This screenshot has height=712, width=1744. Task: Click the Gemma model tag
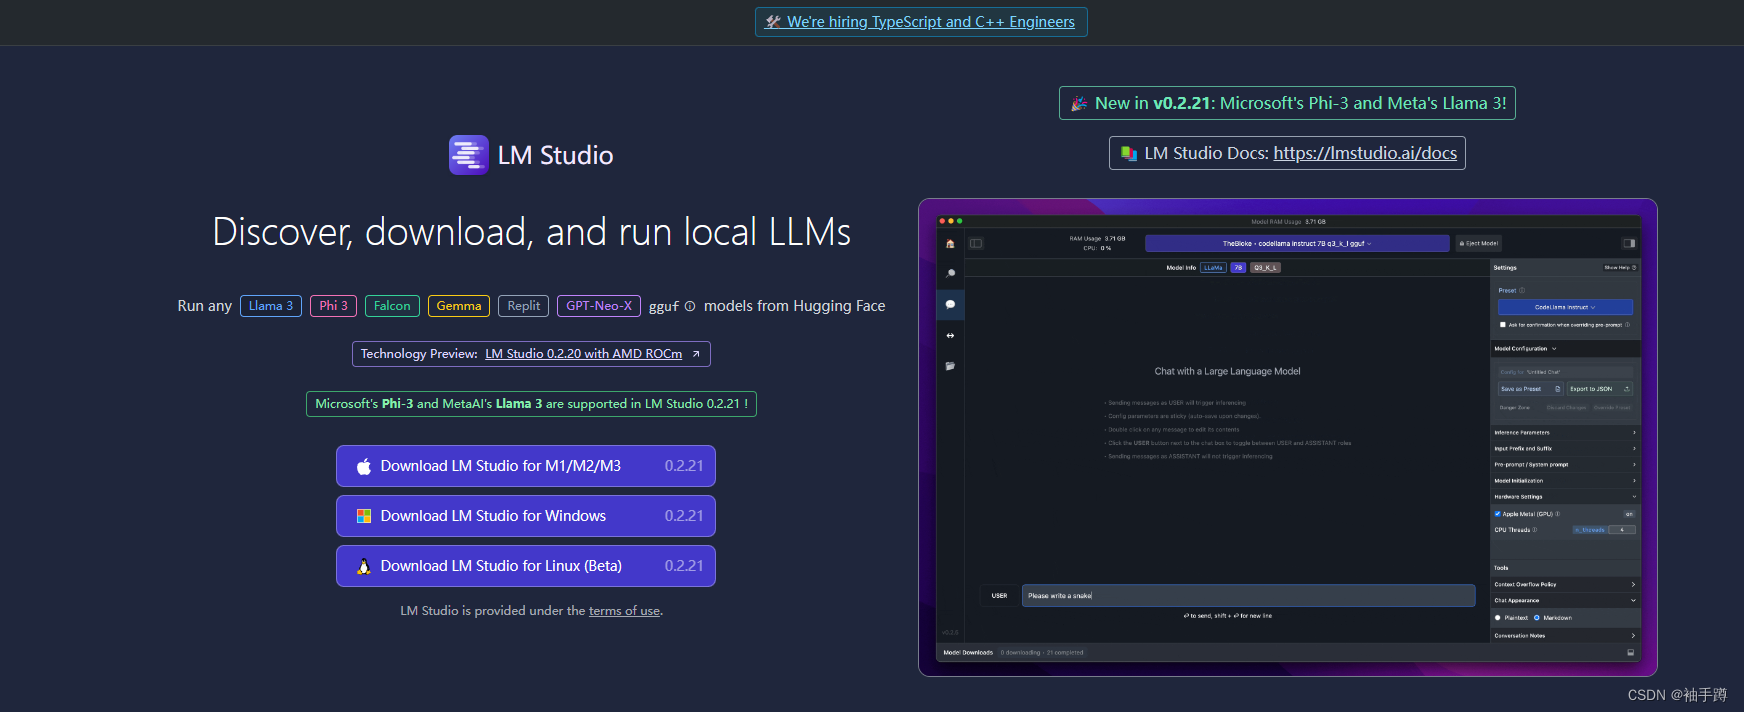pyautogui.click(x=459, y=306)
